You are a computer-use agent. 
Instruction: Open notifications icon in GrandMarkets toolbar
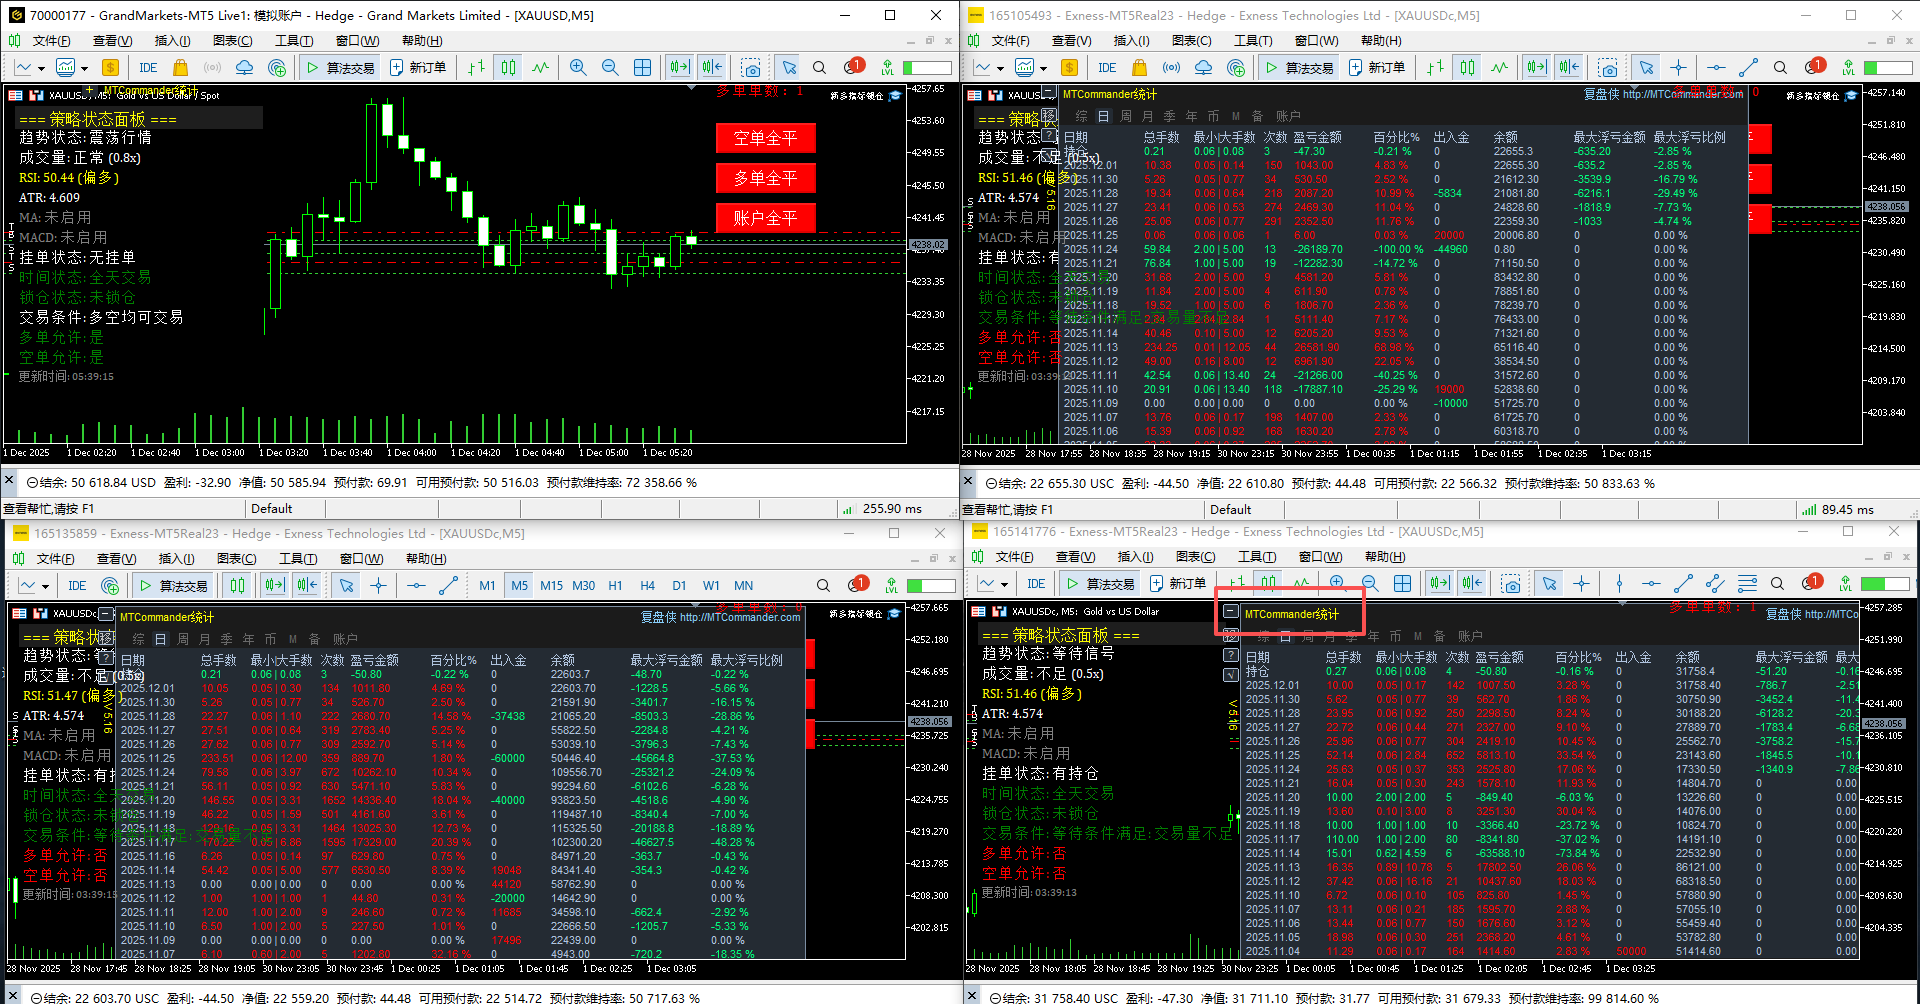pos(853,66)
